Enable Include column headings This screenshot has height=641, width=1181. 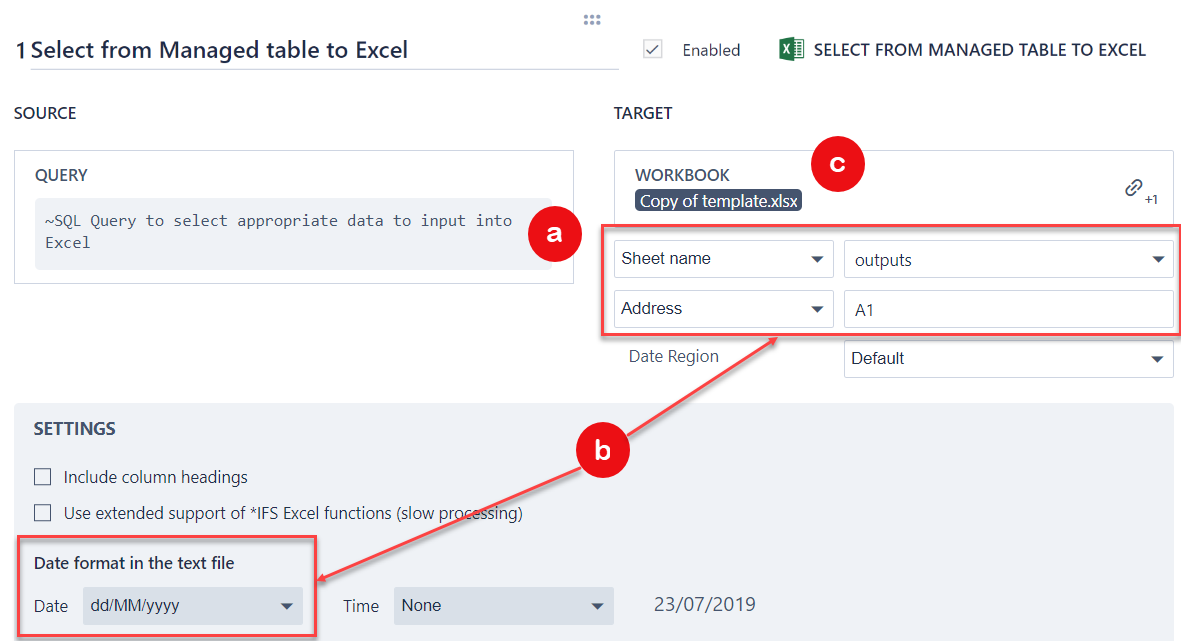click(43, 477)
